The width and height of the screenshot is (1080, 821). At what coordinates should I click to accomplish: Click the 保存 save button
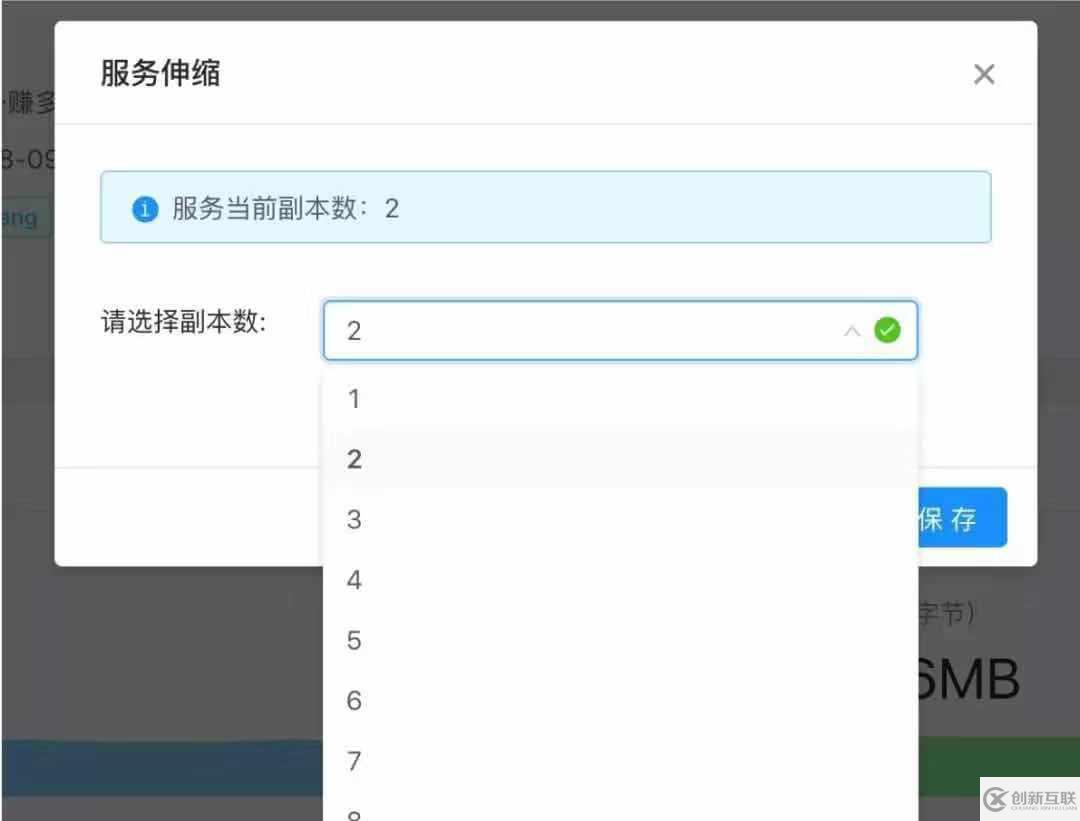point(962,518)
